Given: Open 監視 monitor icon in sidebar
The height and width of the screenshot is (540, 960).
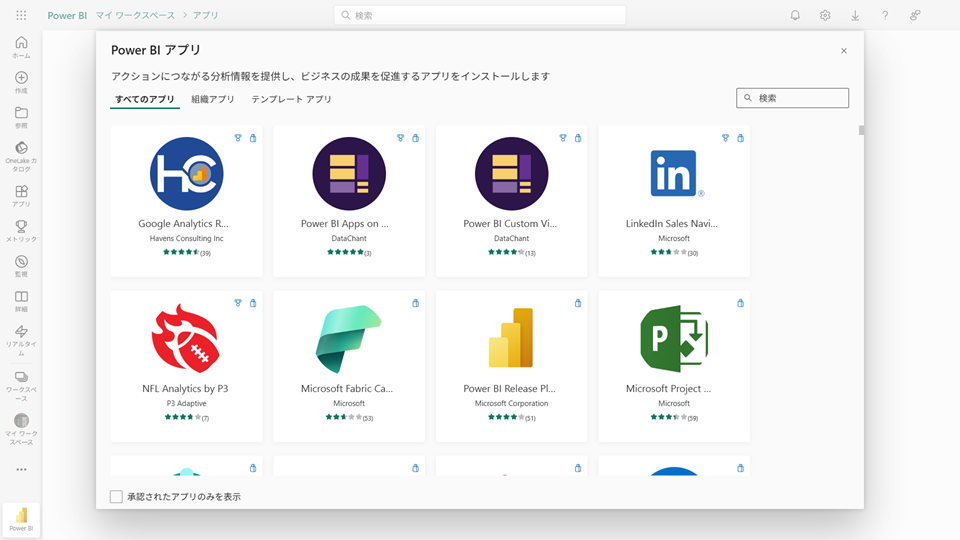Looking at the screenshot, I should [x=21, y=261].
